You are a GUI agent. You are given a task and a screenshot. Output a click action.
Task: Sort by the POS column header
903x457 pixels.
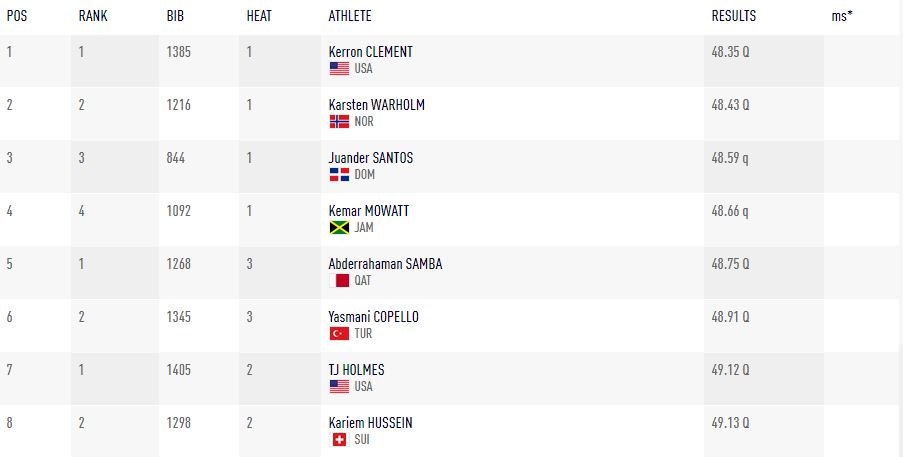pyautogui.click(x=17, y=16)
